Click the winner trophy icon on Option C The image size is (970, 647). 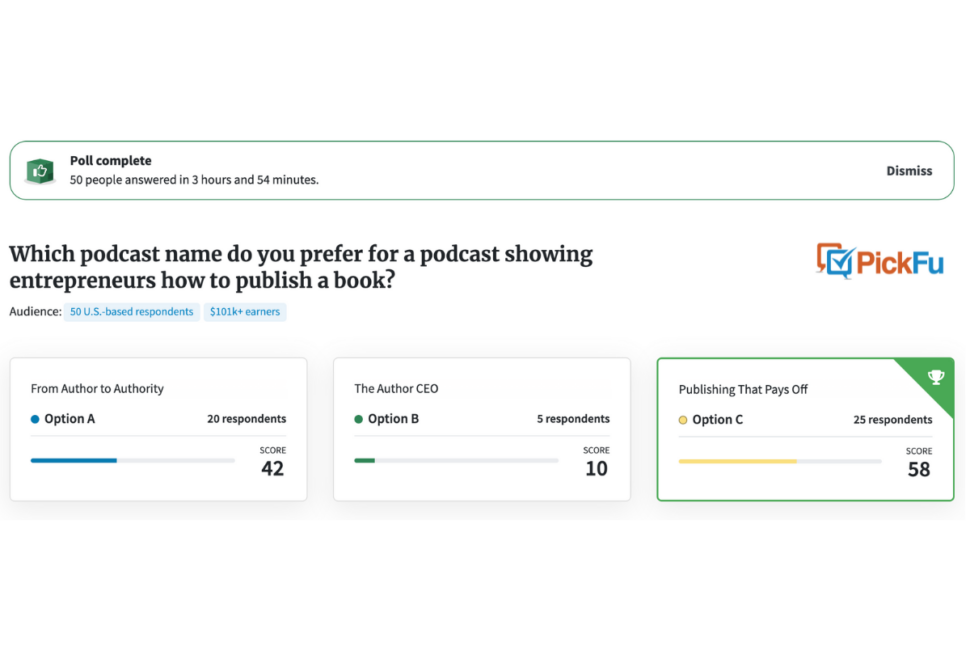coord(935,377)
